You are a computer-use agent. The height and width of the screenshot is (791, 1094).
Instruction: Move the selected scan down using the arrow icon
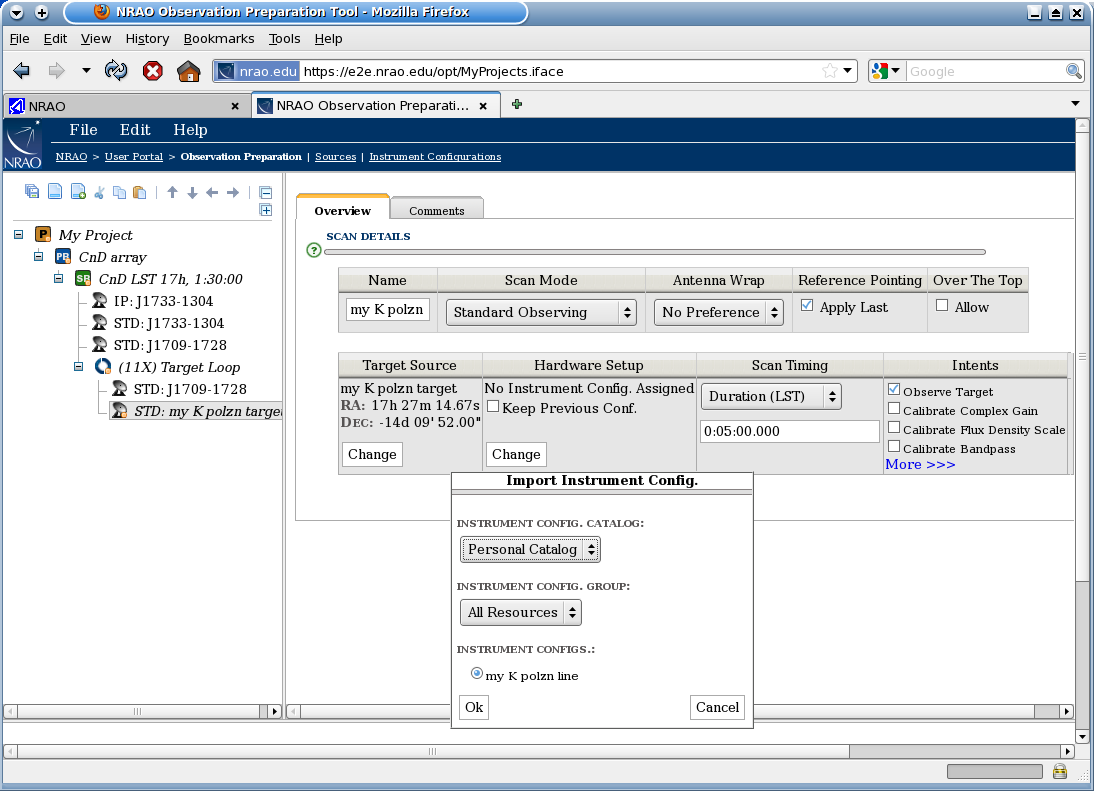(193, 191)
